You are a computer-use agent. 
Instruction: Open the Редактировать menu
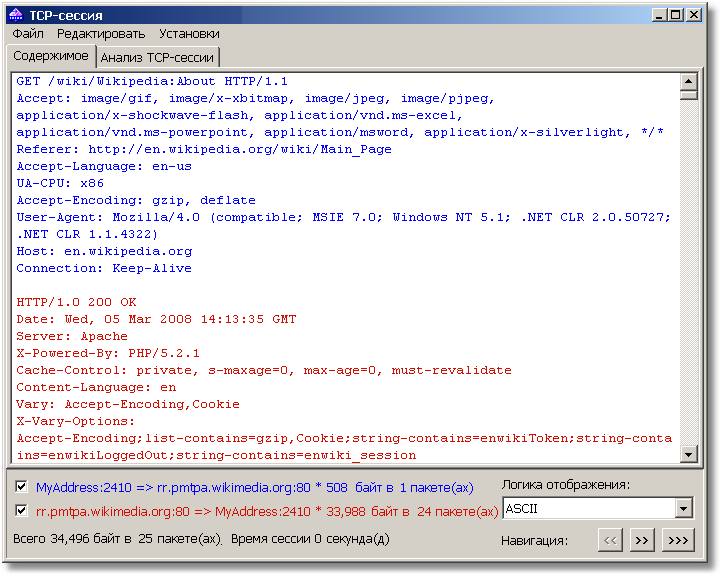101,34
